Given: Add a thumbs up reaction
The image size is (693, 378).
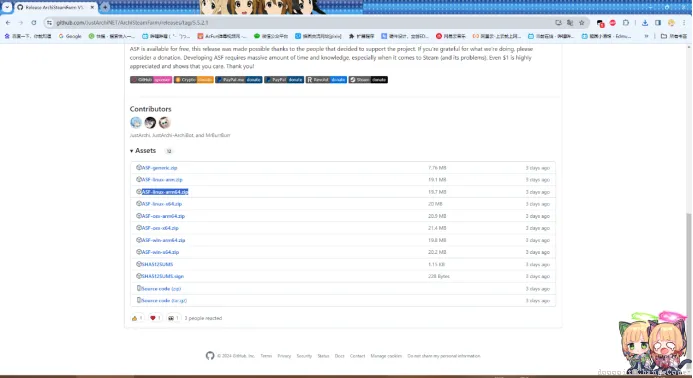Looking at the screenshot, I should coord(137,318).
